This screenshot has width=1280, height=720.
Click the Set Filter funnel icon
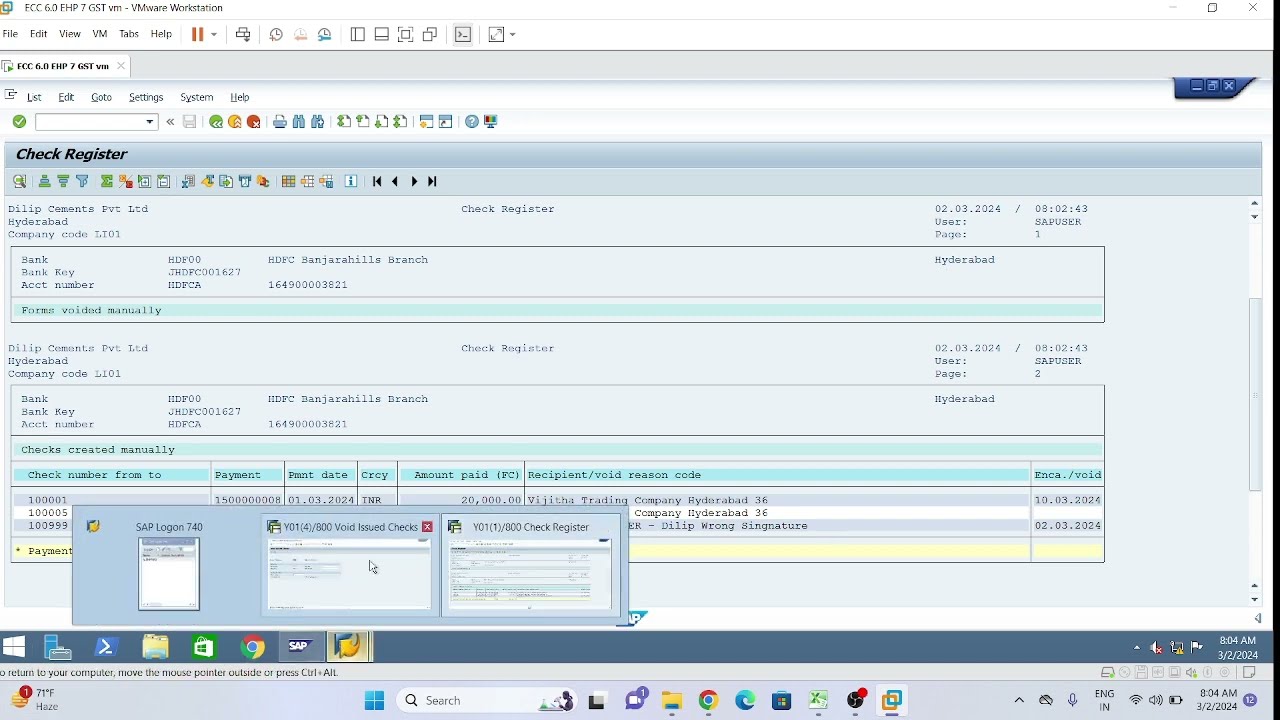tap(83, 182)
